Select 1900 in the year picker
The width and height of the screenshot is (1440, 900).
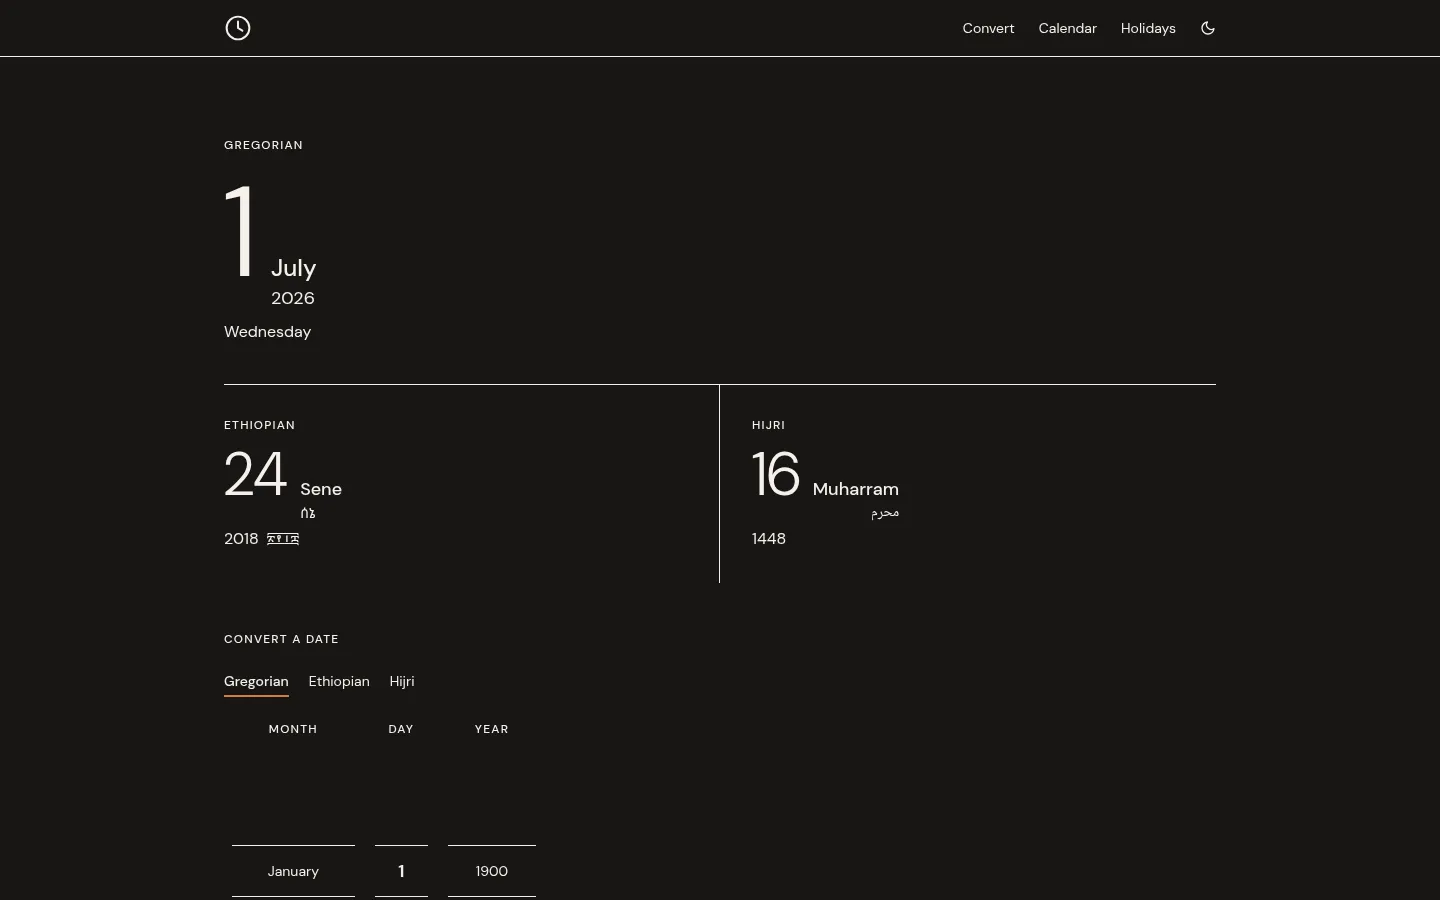point(492,871)
